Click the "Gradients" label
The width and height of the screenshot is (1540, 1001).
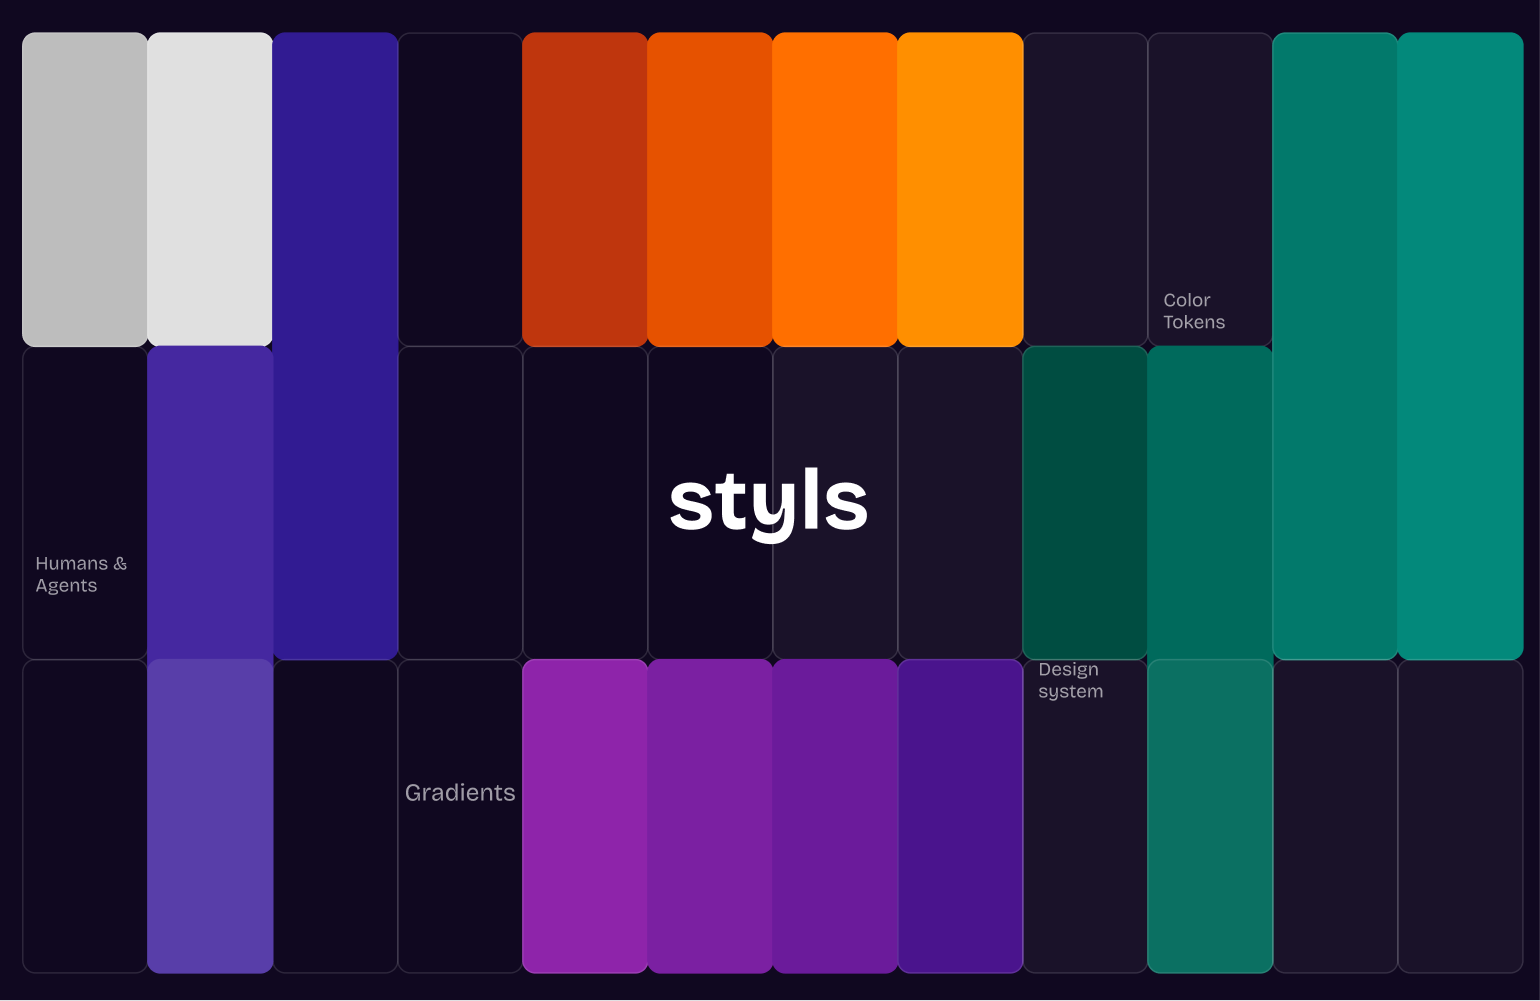coord(460,793)
